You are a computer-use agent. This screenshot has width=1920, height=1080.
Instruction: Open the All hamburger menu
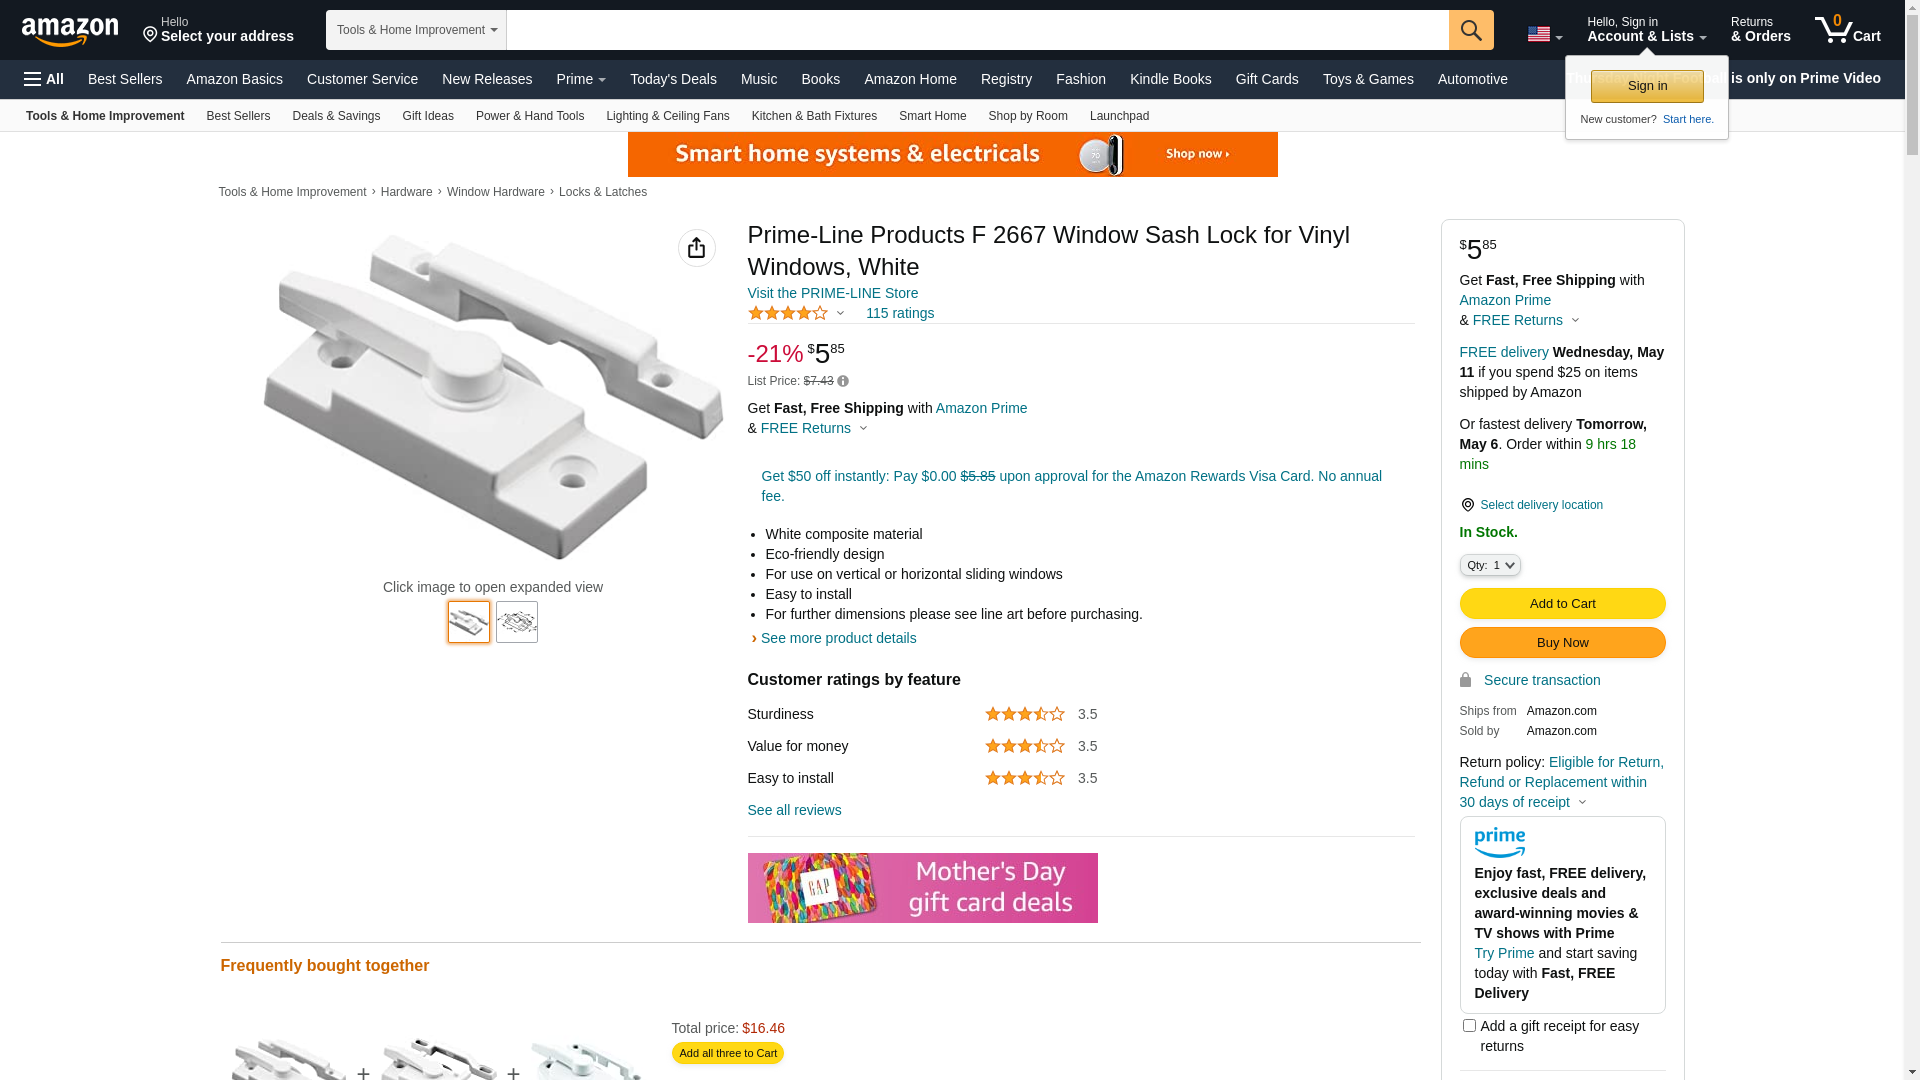[x=44, y=79]
